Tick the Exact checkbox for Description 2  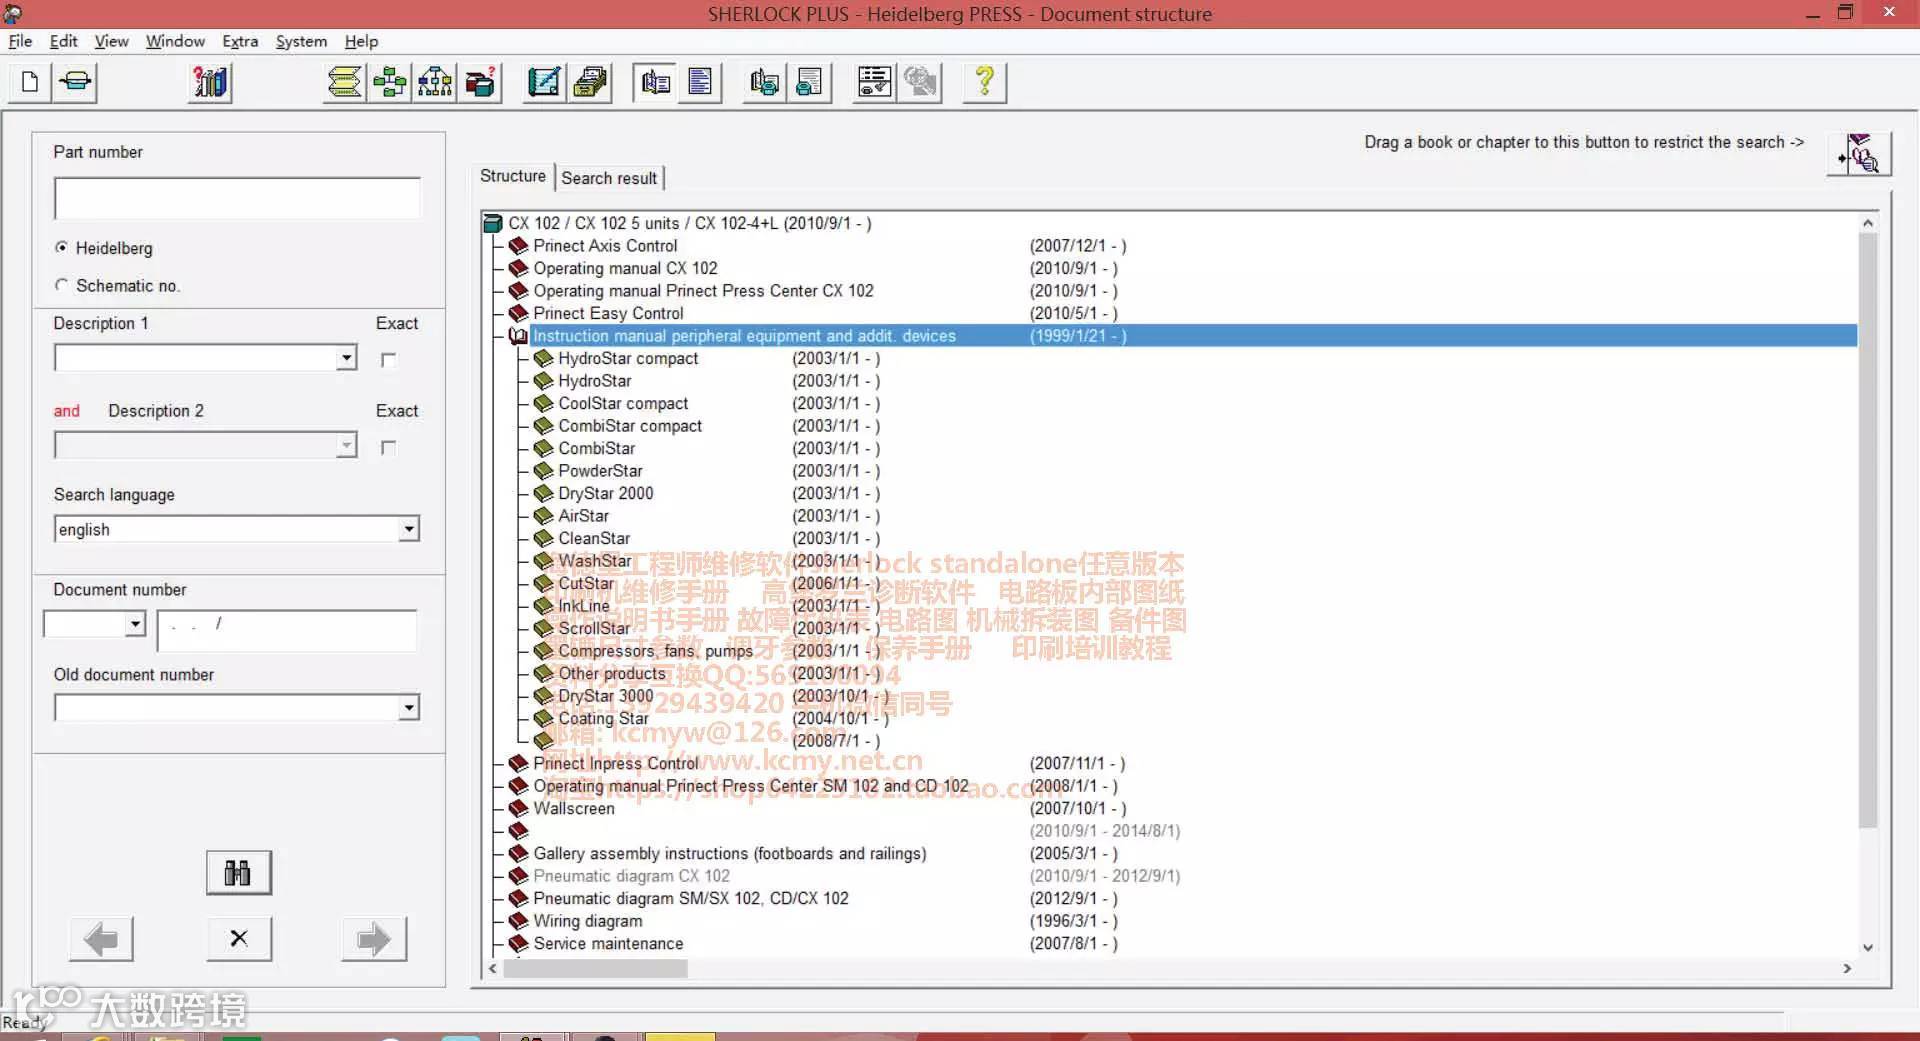(x=389, y=448)
